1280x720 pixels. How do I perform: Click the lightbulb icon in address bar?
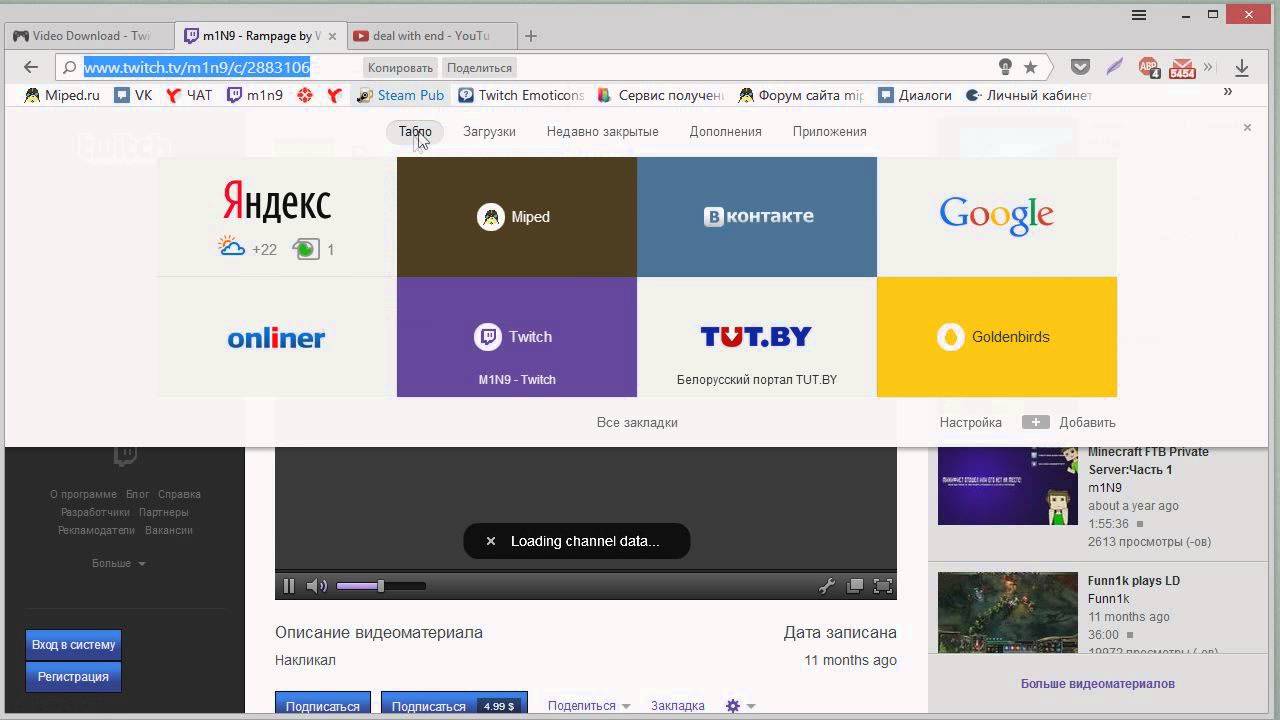[x=1005, y=67]
